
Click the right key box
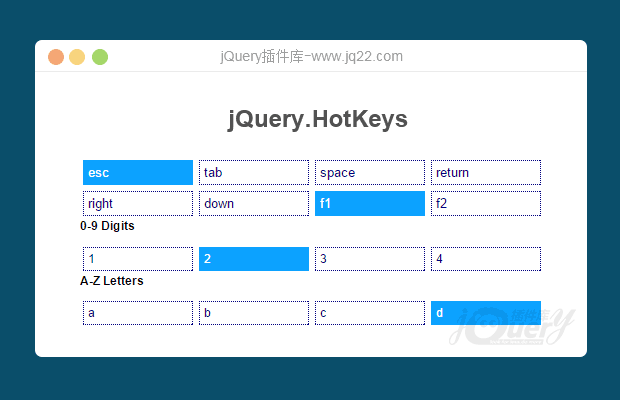point(138,204)
